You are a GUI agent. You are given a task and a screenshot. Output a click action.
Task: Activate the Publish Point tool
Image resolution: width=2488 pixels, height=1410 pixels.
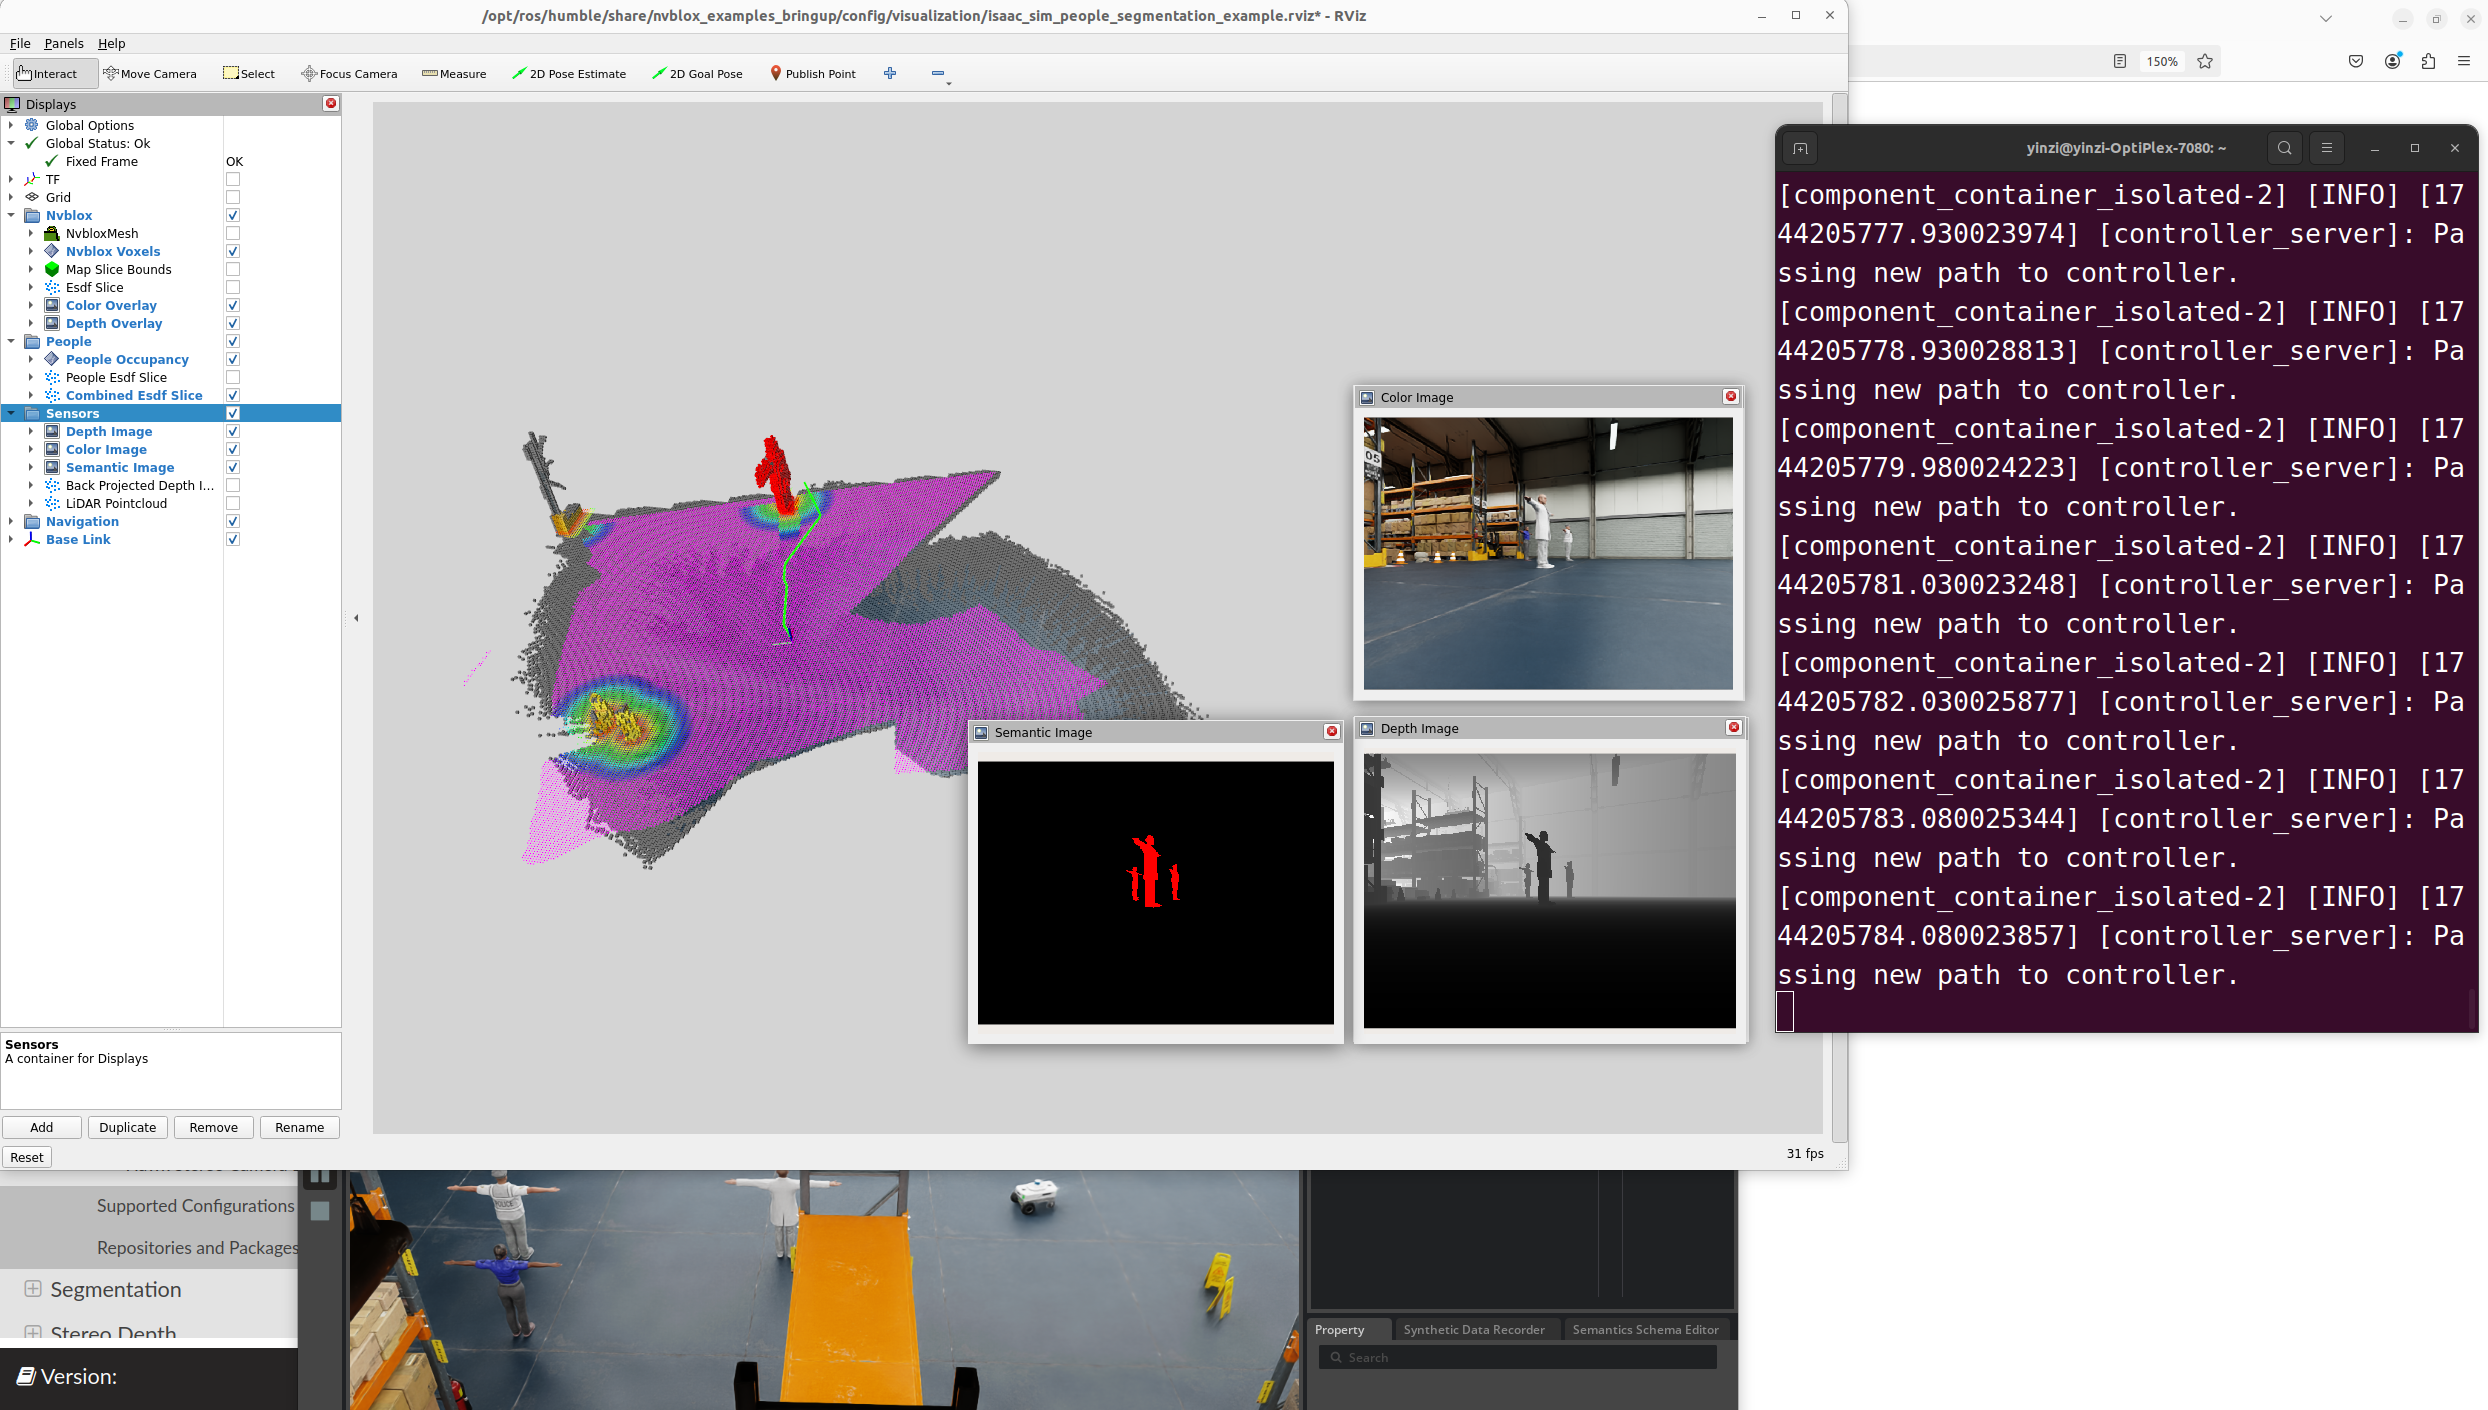(x=813, y=73)
